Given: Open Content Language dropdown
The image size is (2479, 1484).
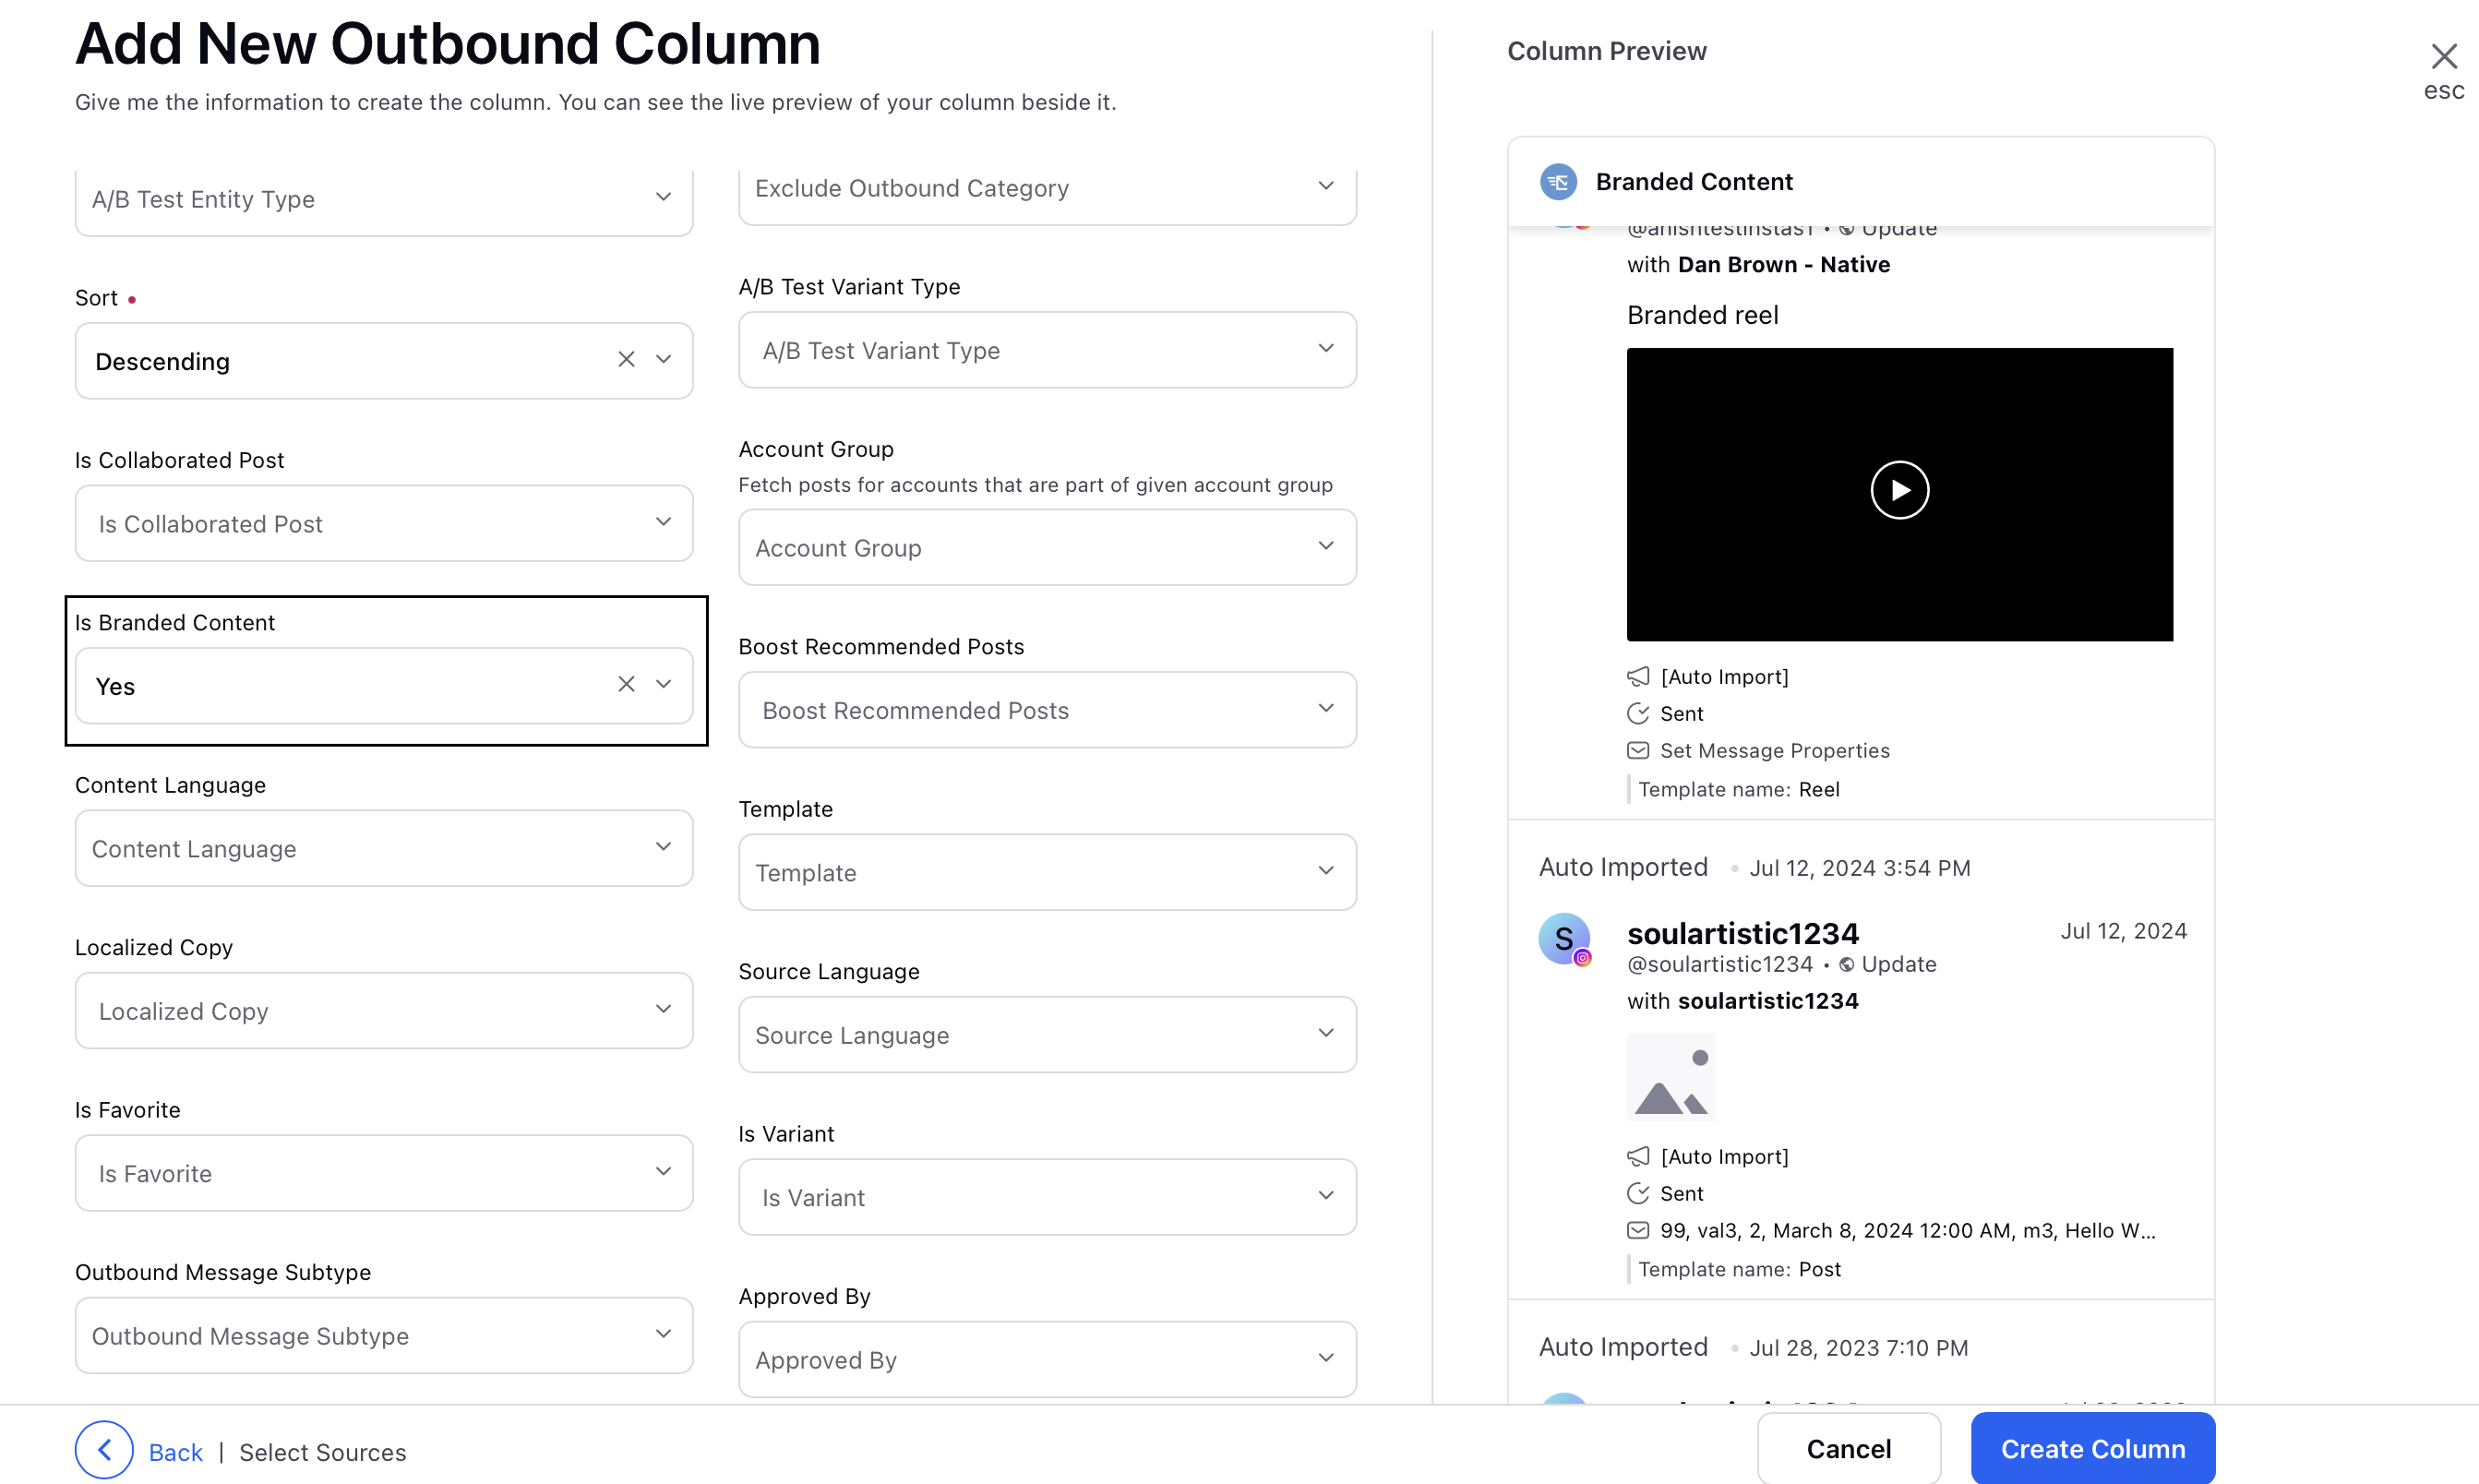Looking at the screenshot, I should click(384, 849).
